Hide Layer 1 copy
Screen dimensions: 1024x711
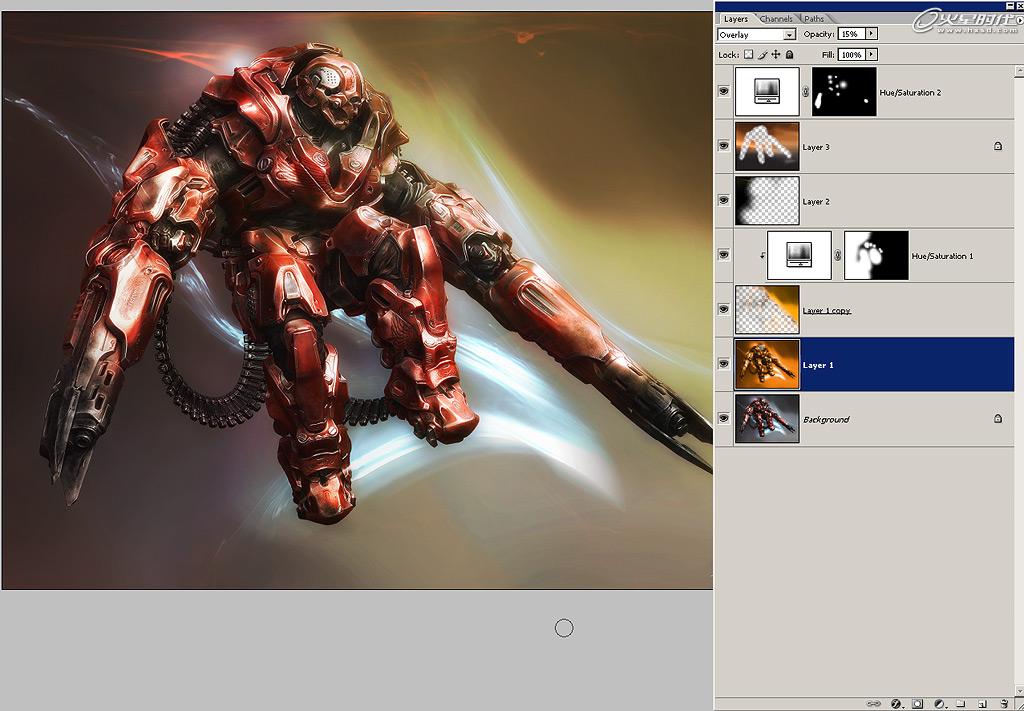point(724,309)
